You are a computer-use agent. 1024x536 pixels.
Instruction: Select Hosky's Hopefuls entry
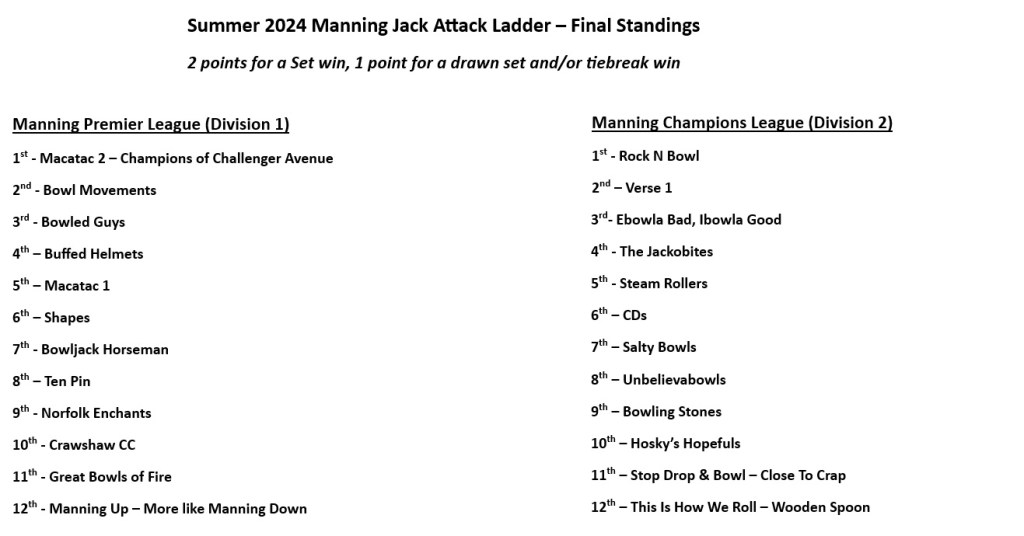coord(666,443)
